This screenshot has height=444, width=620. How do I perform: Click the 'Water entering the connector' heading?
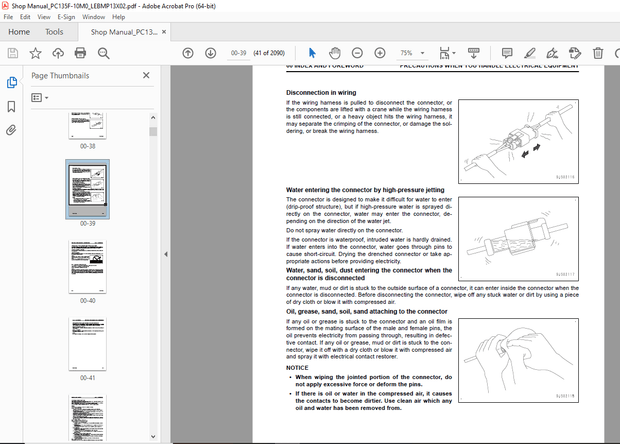coord(365,190)
